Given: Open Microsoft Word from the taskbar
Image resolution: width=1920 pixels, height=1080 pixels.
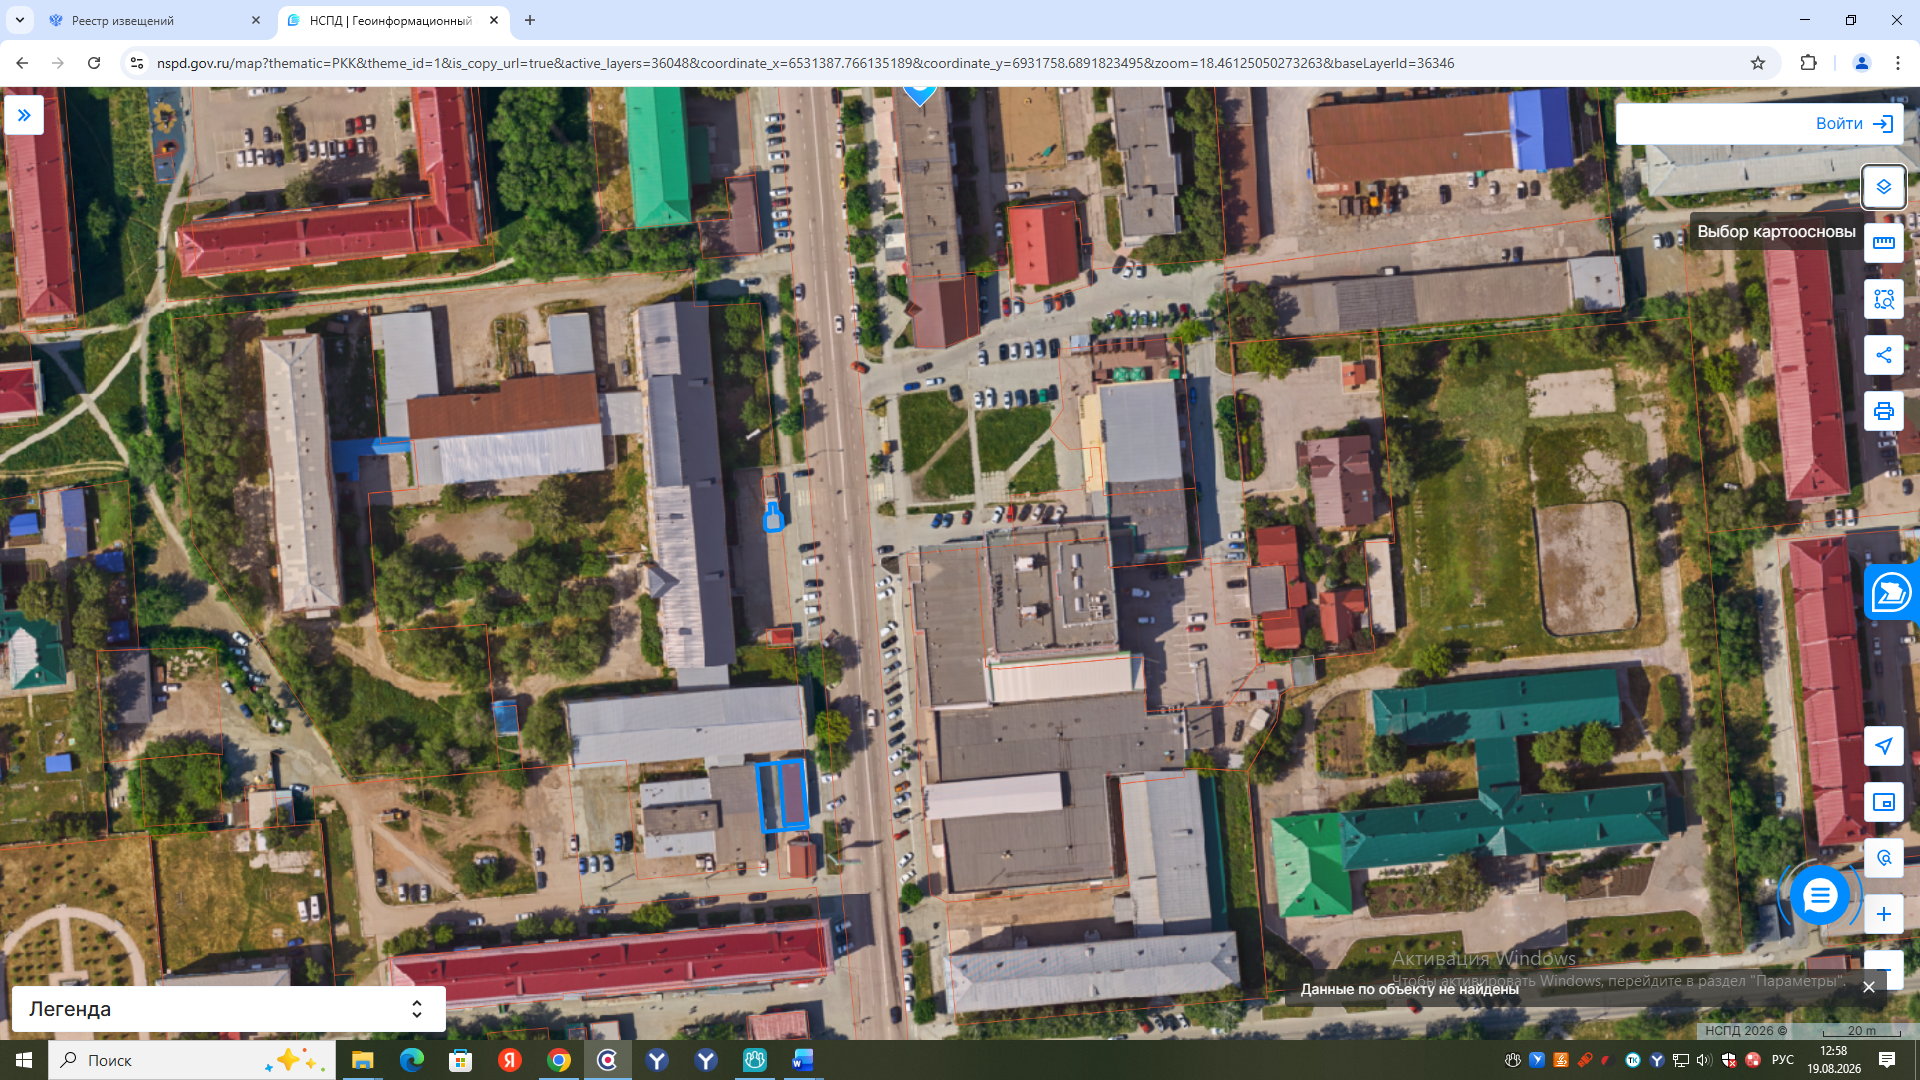Looking at the screenshot, I should click(803, 1060).
